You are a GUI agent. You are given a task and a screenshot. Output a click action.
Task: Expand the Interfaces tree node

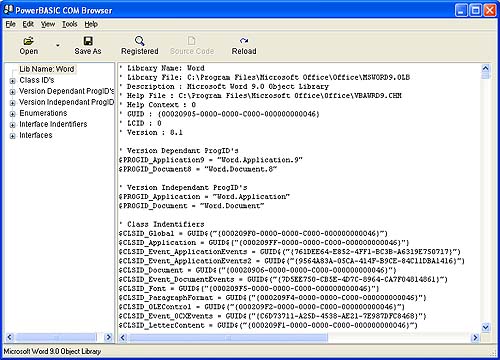pos(12,136)
